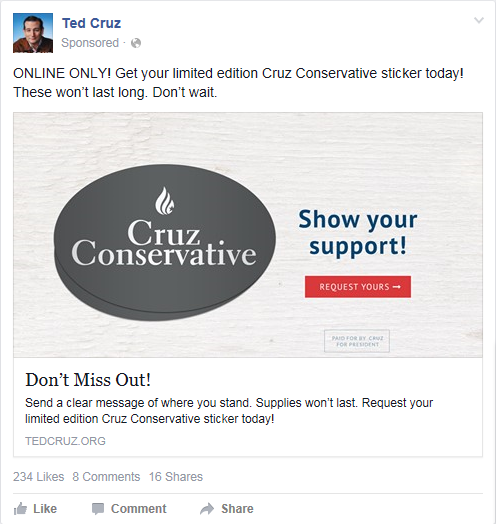Click the globe public audience icon
496x524 pixels.
136,43
